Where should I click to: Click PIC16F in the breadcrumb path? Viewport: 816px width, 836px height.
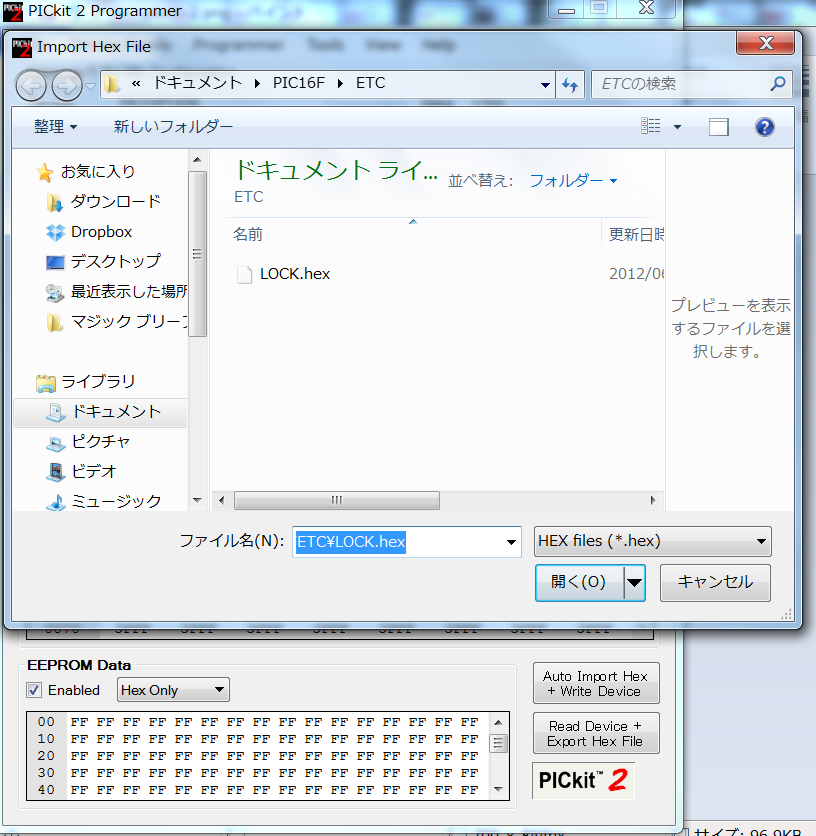(x=299, y=83)
